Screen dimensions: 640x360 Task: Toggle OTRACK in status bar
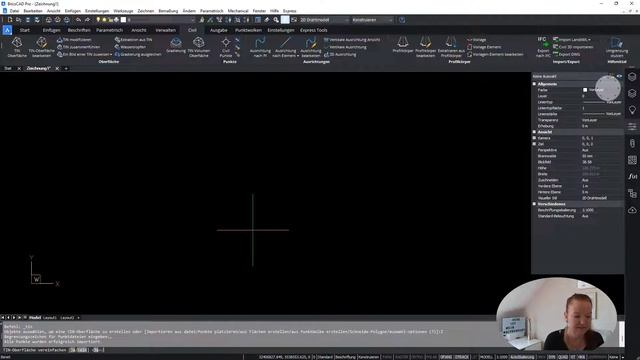[462, 357]
